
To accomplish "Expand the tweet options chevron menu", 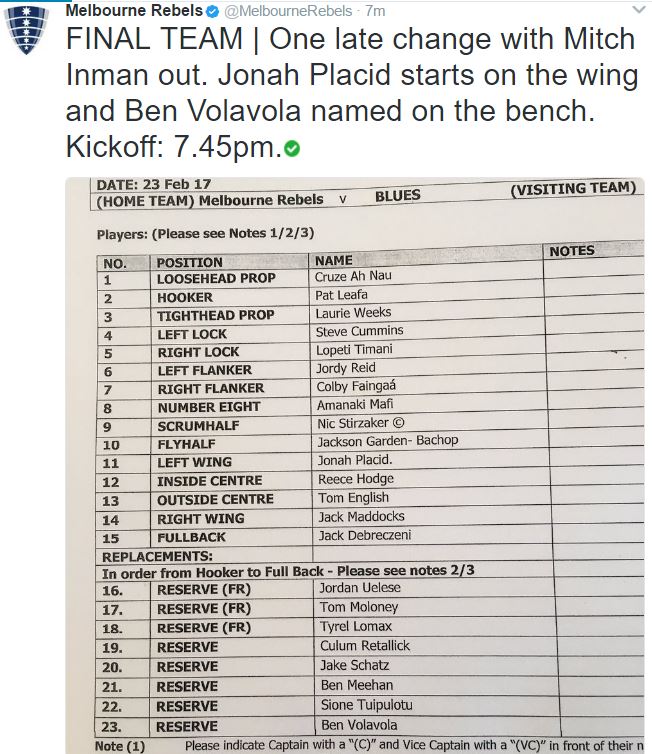I will pos(639,10).
